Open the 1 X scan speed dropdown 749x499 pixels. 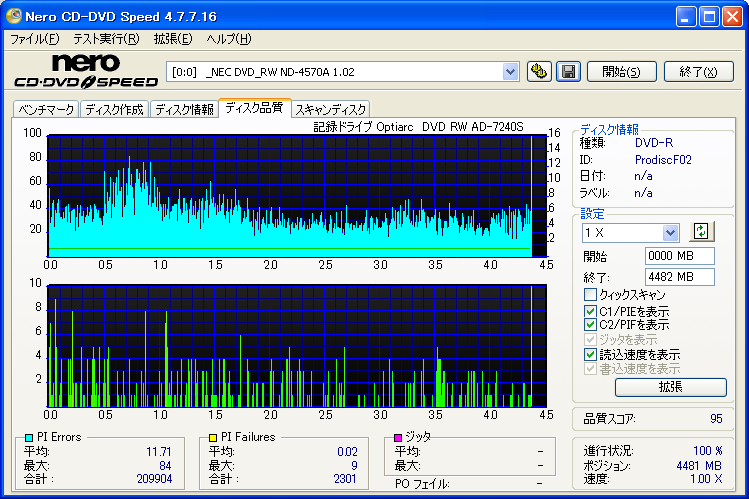[670, 233]
